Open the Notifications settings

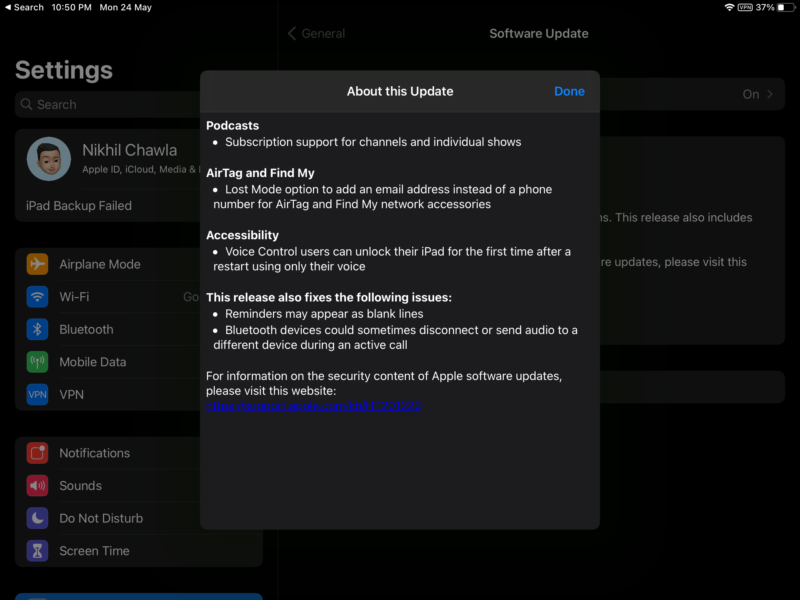click(108, 453)
